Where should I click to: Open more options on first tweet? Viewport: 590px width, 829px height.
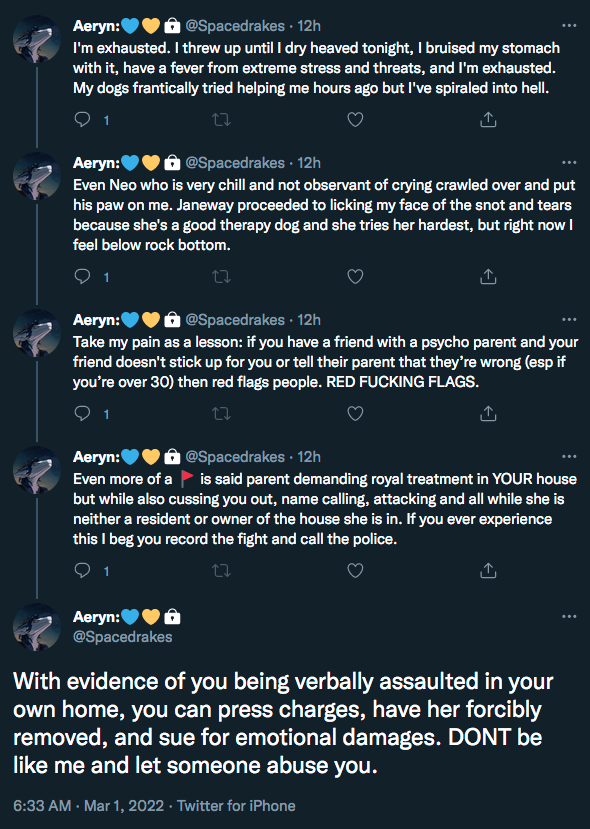tap(569, 25)
